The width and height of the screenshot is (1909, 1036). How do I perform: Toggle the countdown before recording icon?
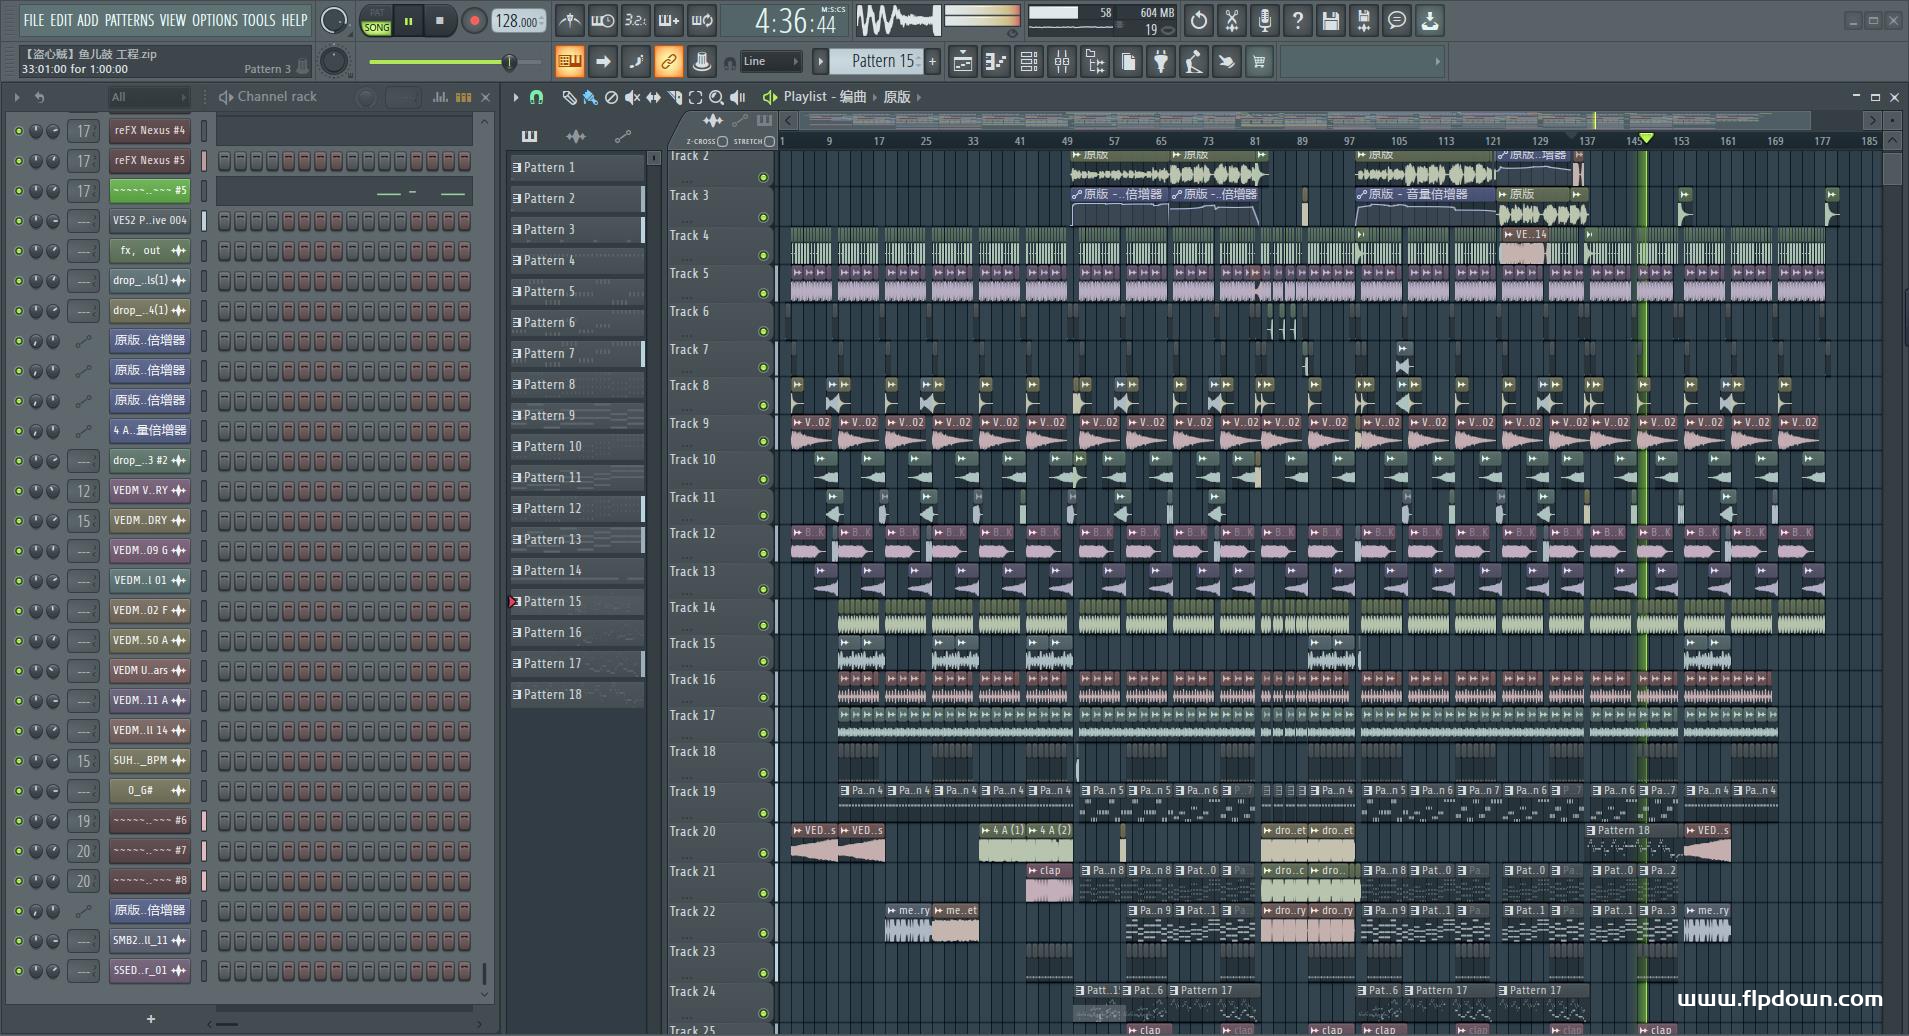pos(636,20)
